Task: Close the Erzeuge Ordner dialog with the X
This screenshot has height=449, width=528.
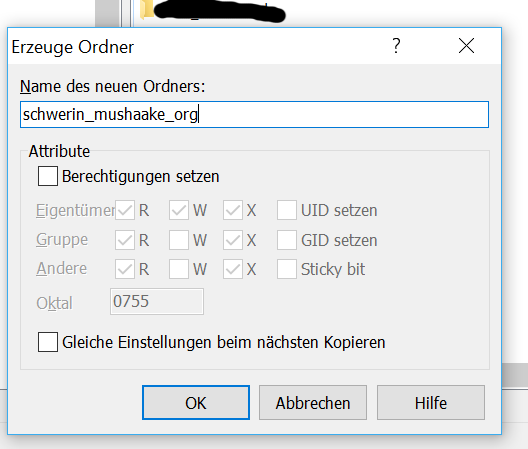Action: (x=466, y=45)
